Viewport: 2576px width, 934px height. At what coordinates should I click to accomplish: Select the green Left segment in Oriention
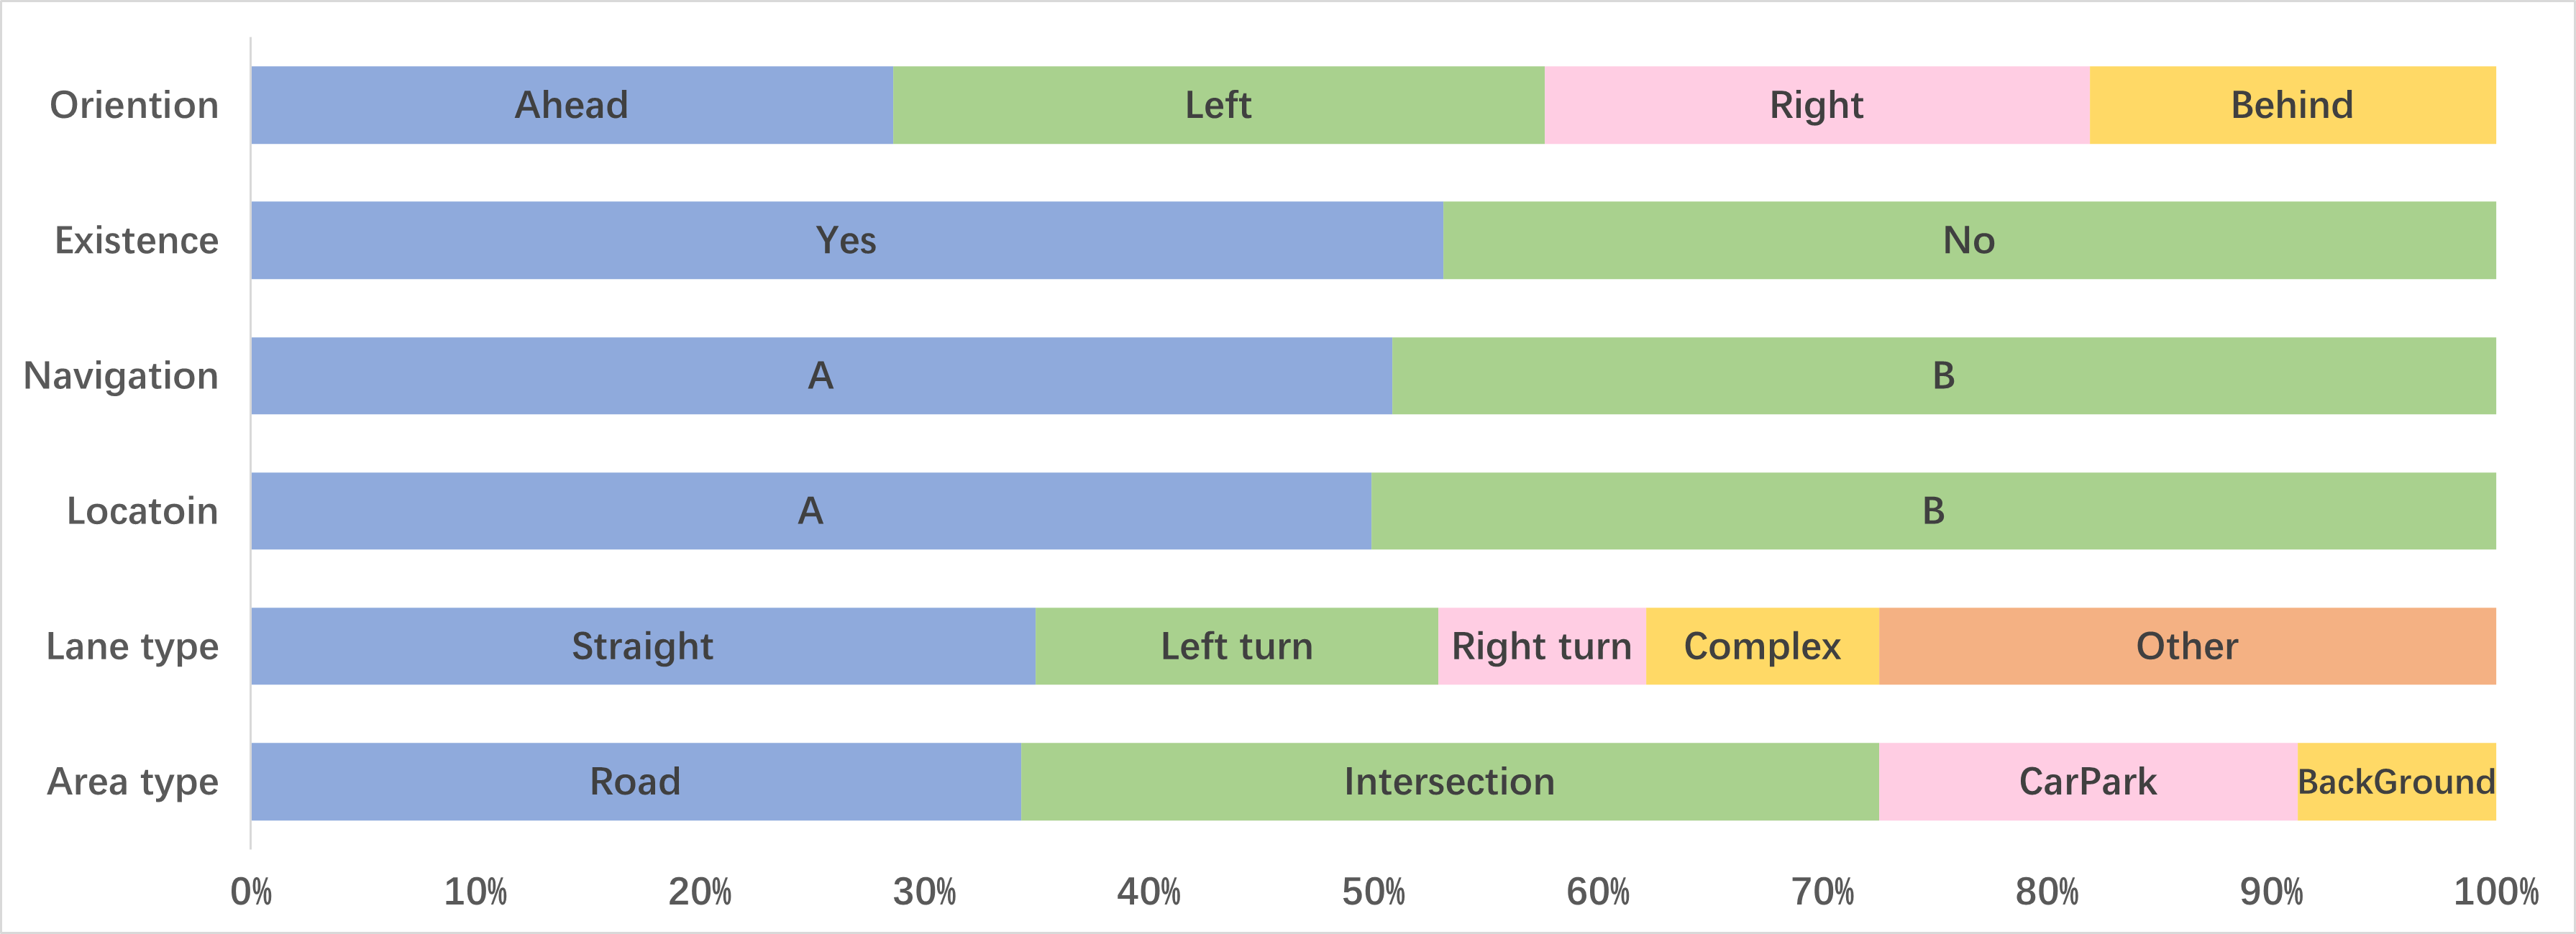coord(1218,105)
